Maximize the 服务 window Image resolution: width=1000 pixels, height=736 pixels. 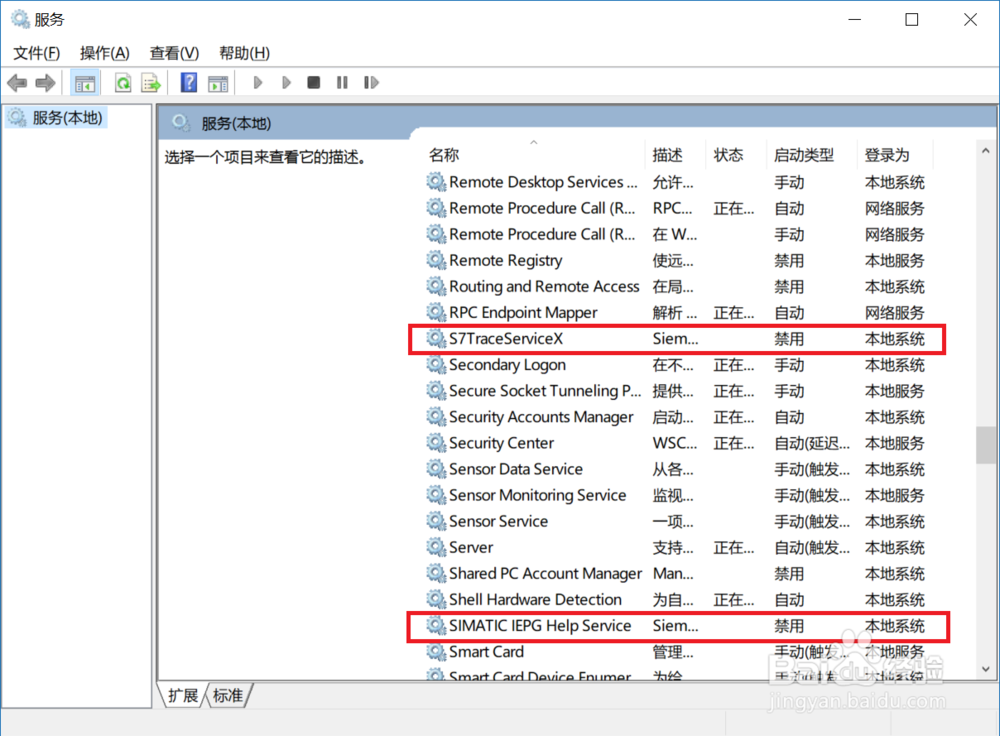pos(912,20)
